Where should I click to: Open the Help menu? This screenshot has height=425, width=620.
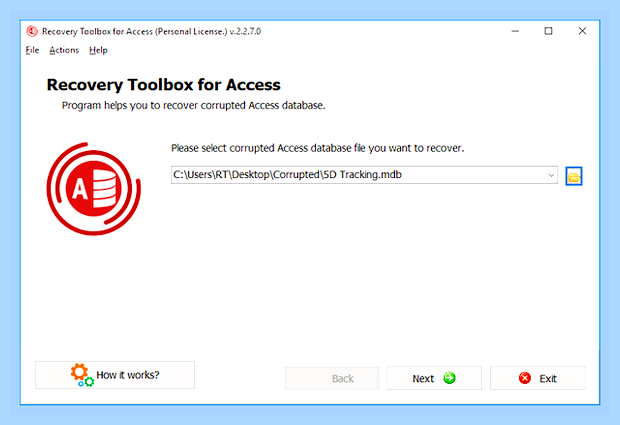click(98, 50)
